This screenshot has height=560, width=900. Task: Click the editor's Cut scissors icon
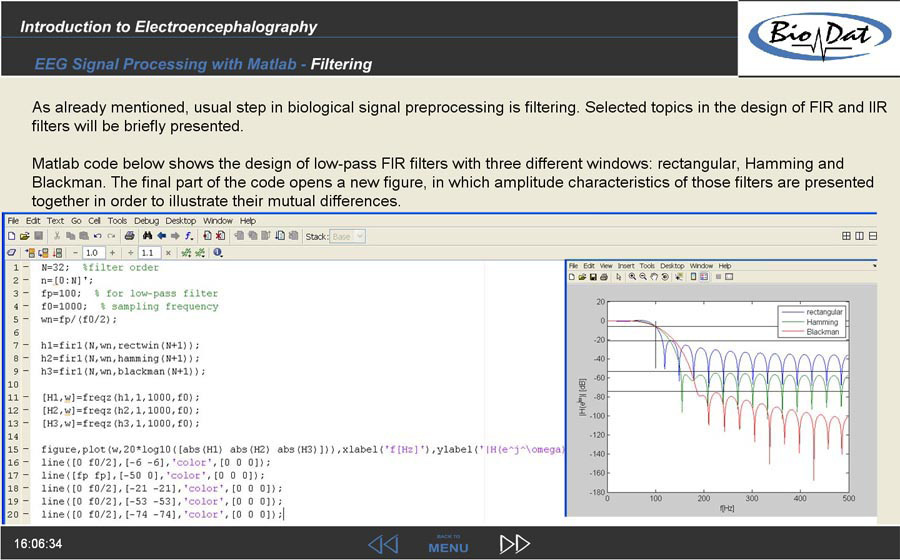point(57,236)
